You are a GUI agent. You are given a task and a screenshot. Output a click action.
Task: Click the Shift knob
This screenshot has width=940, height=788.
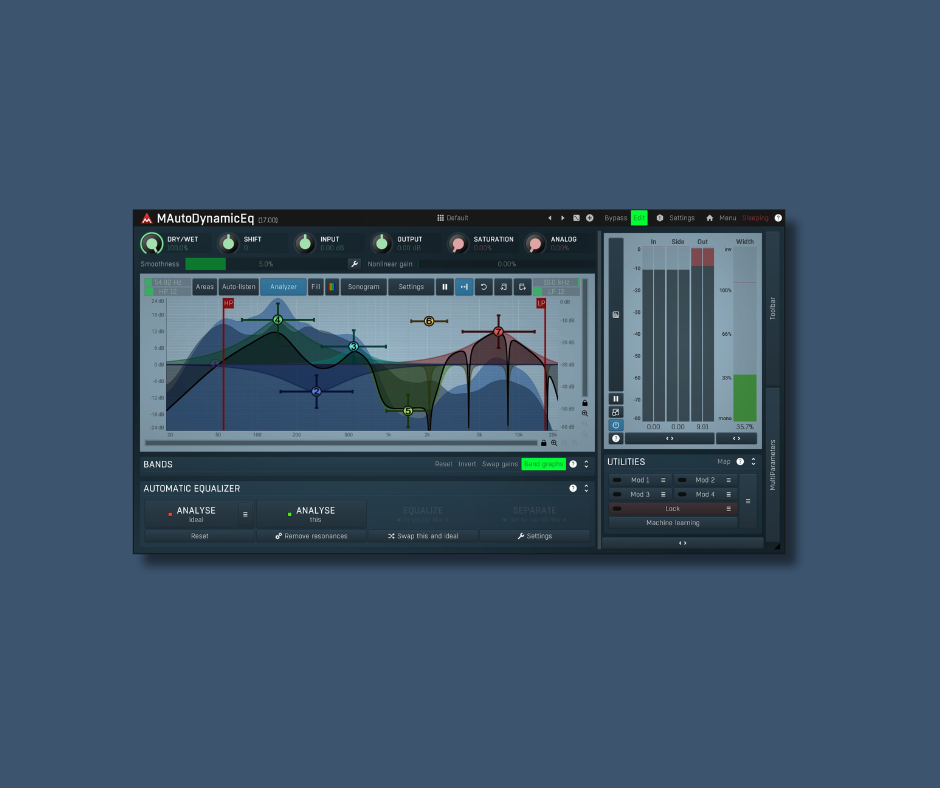coord(228,243)
